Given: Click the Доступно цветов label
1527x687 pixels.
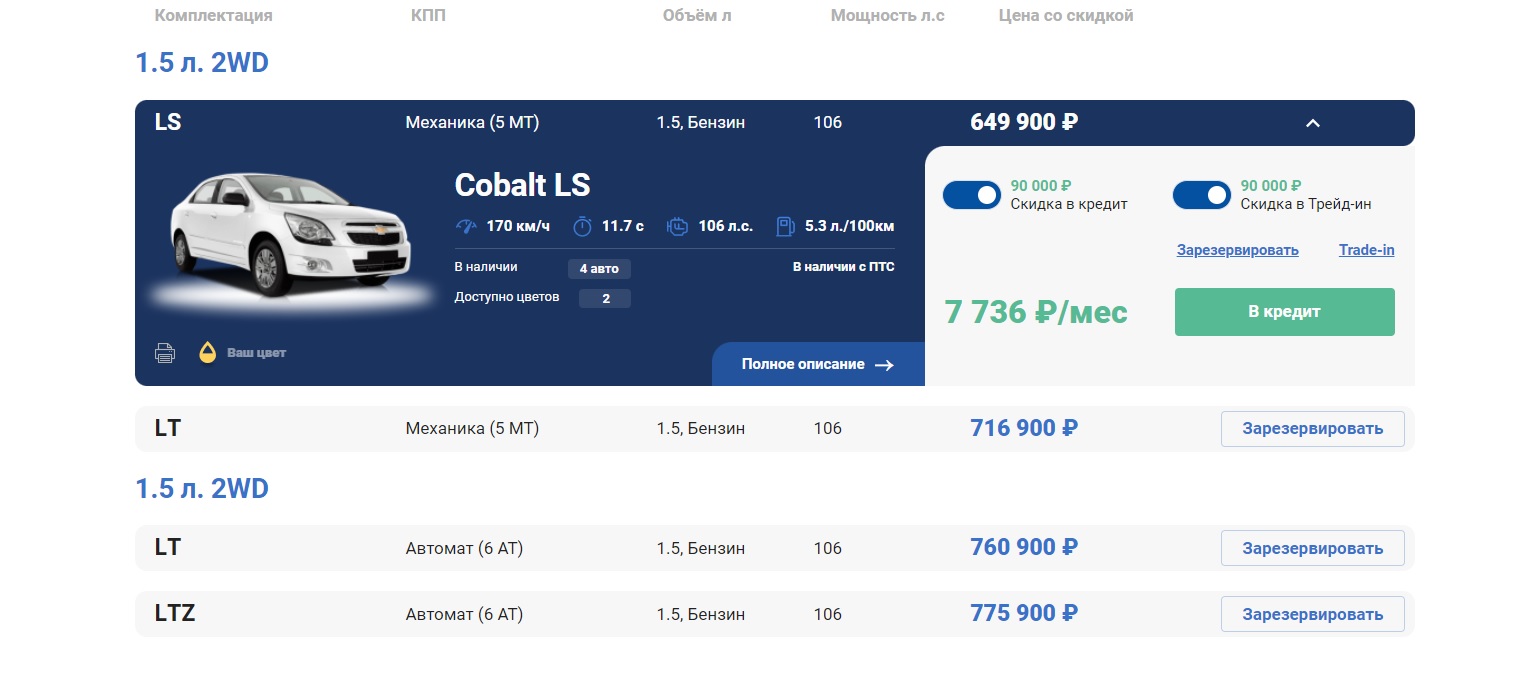Looking at the screenshot, I should pyautogui.click(x=507, y=297).
